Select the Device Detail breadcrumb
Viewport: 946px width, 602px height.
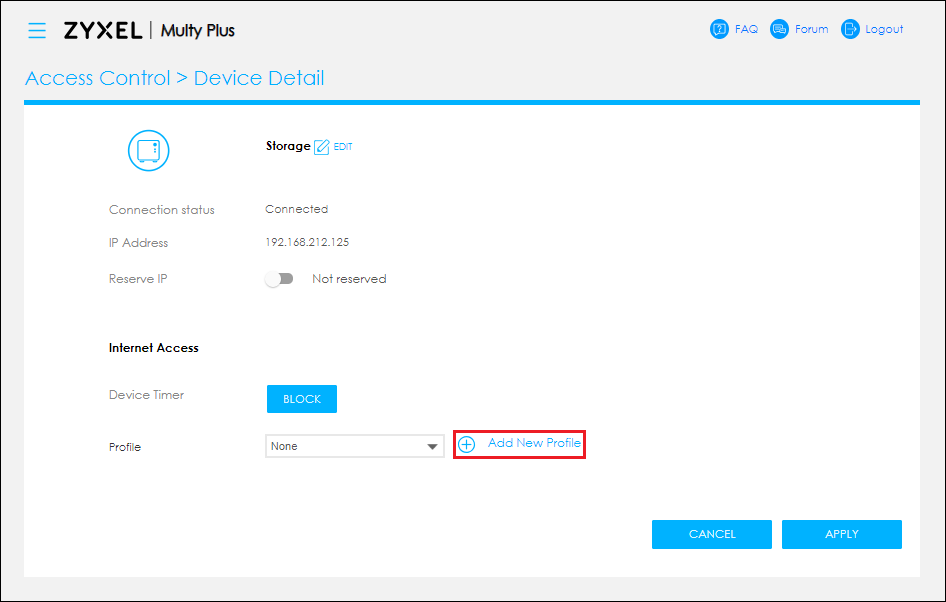point(259,78)
